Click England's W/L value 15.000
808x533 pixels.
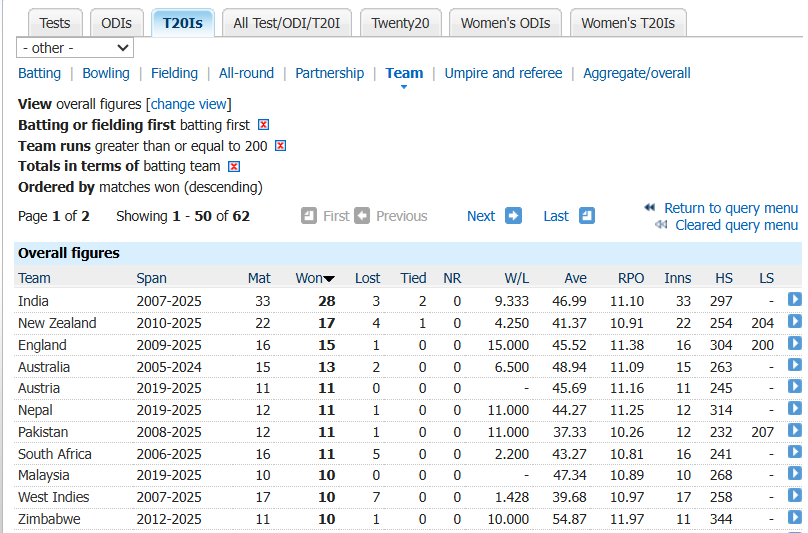509,345
